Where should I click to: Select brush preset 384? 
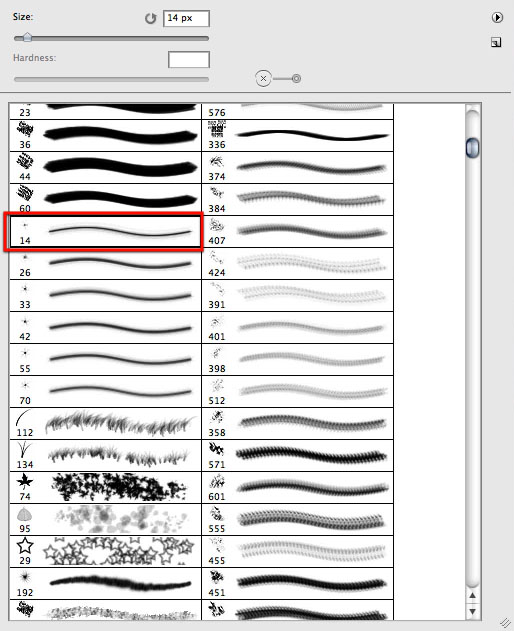(297, 199)
